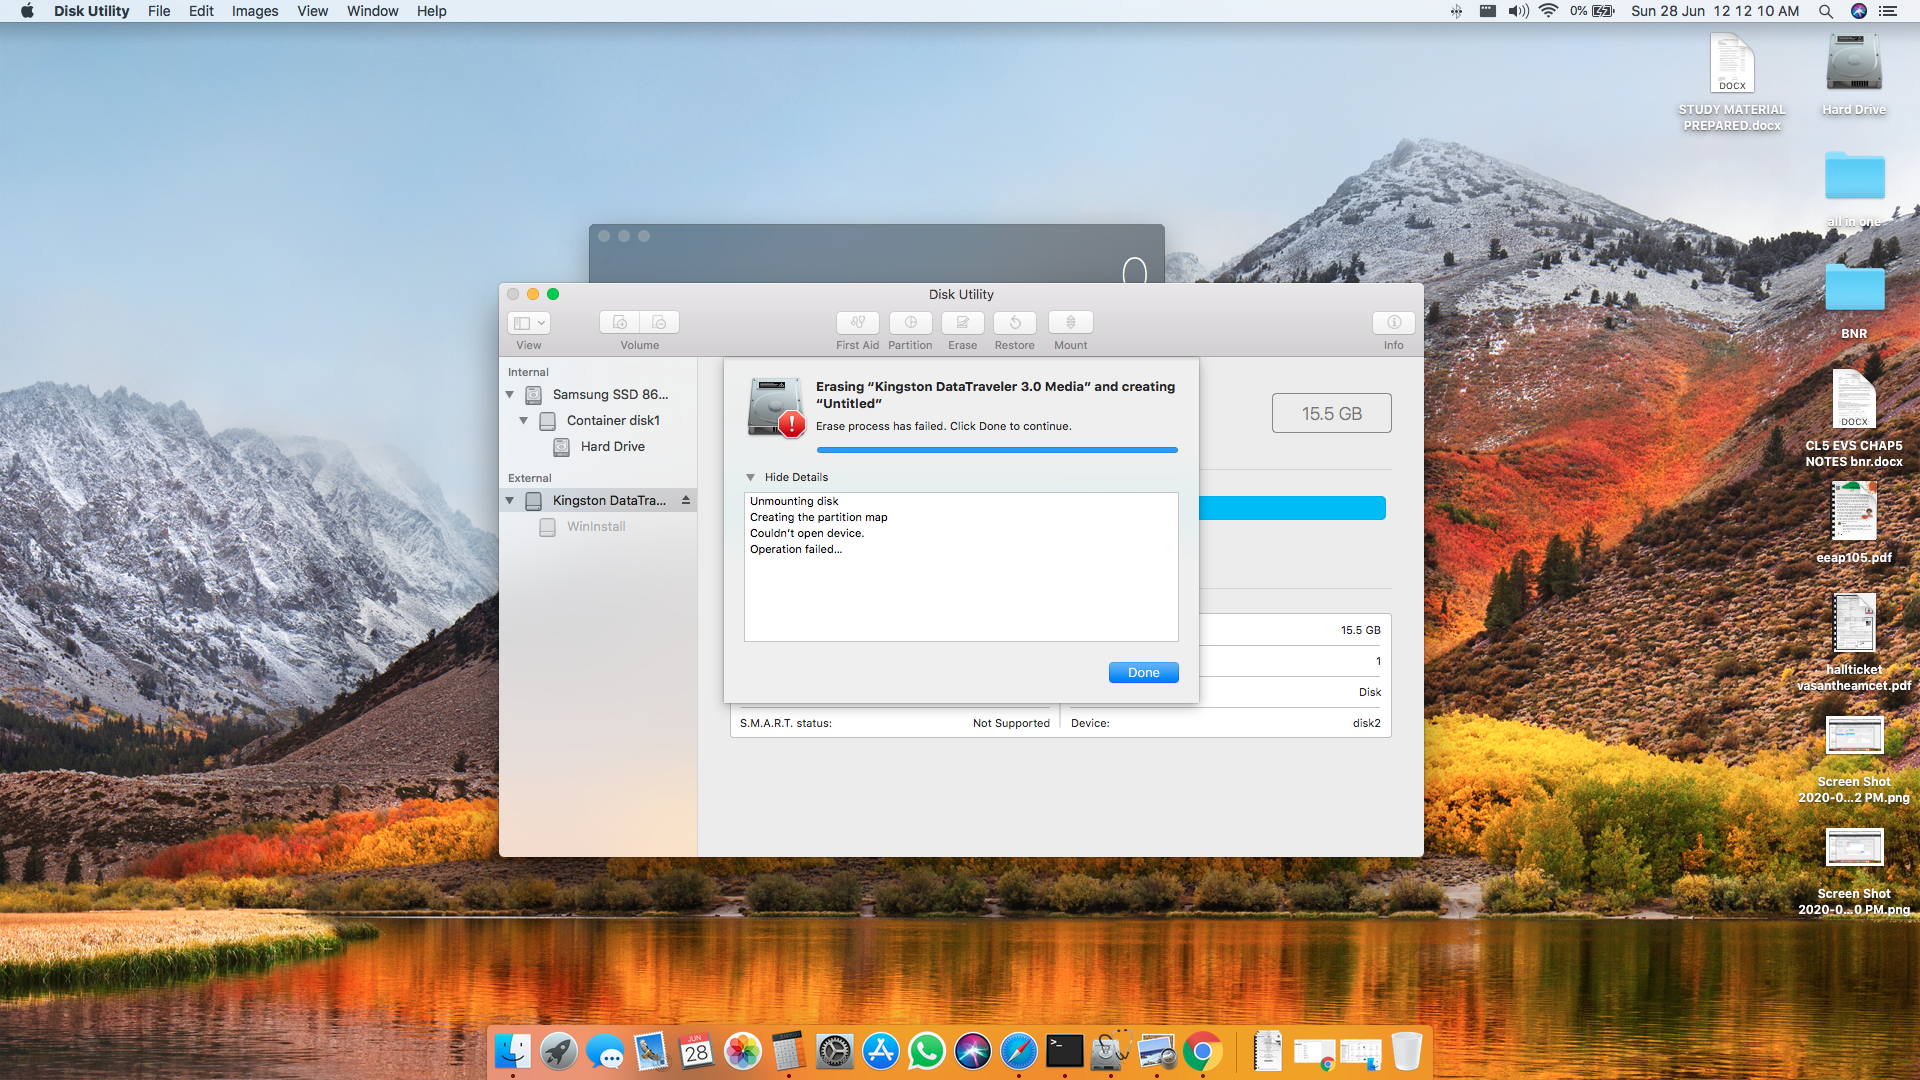Open Finder from the Dock
Viewport: 1920px width, 1080px height.
point(513,1051)
